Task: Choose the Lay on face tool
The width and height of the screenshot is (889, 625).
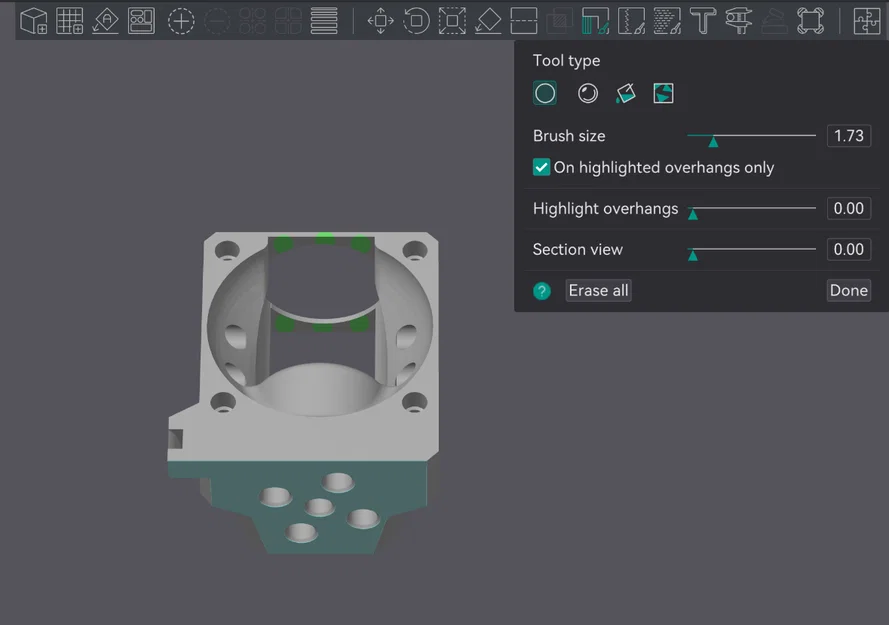Action: tap(488, 21)
